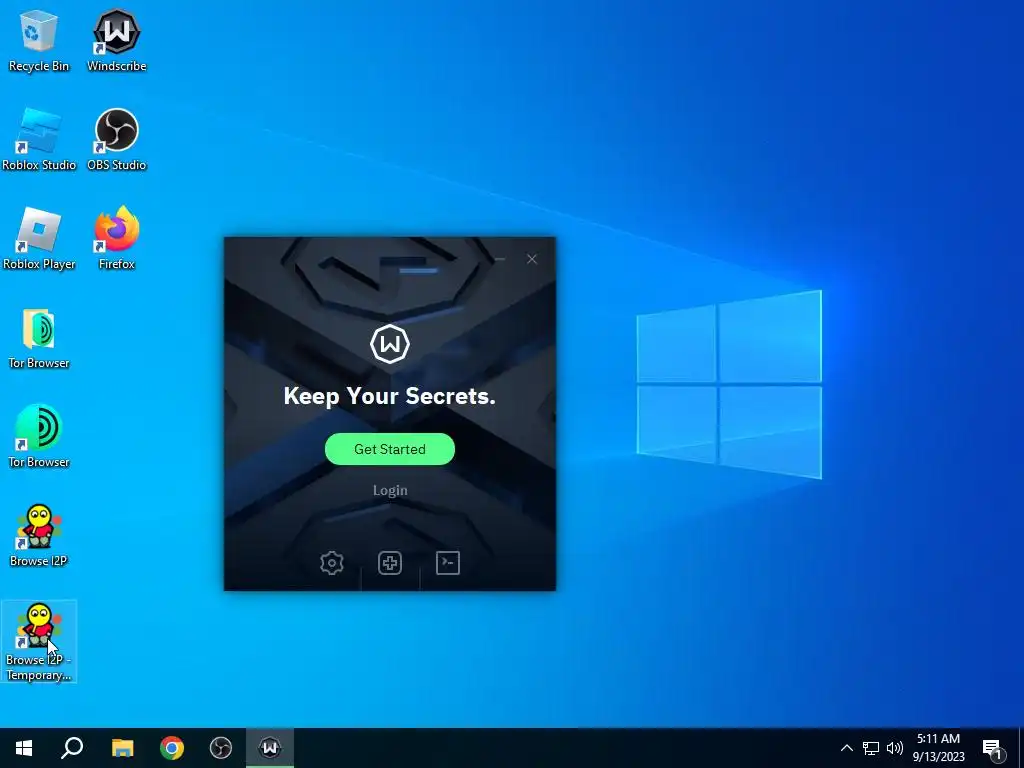Select the Firefox desktop shortcut
Image resolution: width=1024 pixels, height=768 pixels.
(x=117, y=239)
